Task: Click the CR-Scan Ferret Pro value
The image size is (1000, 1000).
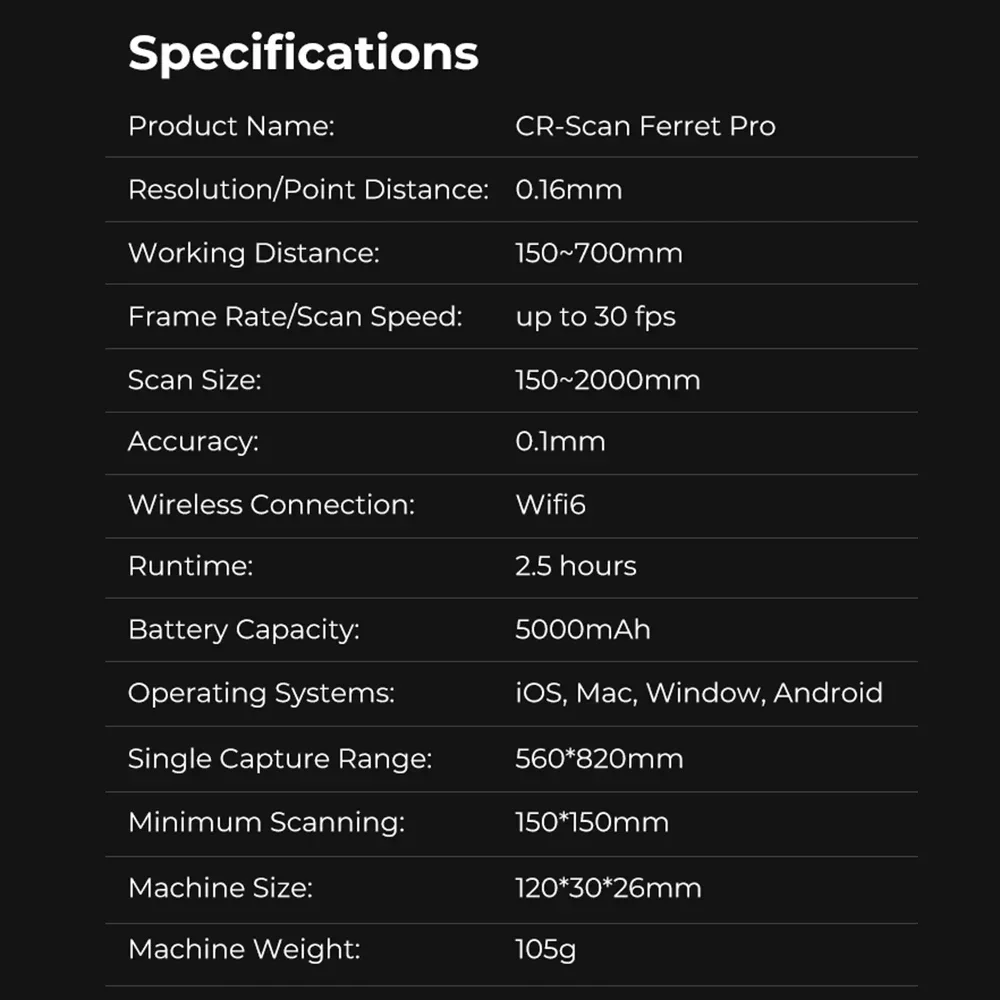Action: point(645,127)
